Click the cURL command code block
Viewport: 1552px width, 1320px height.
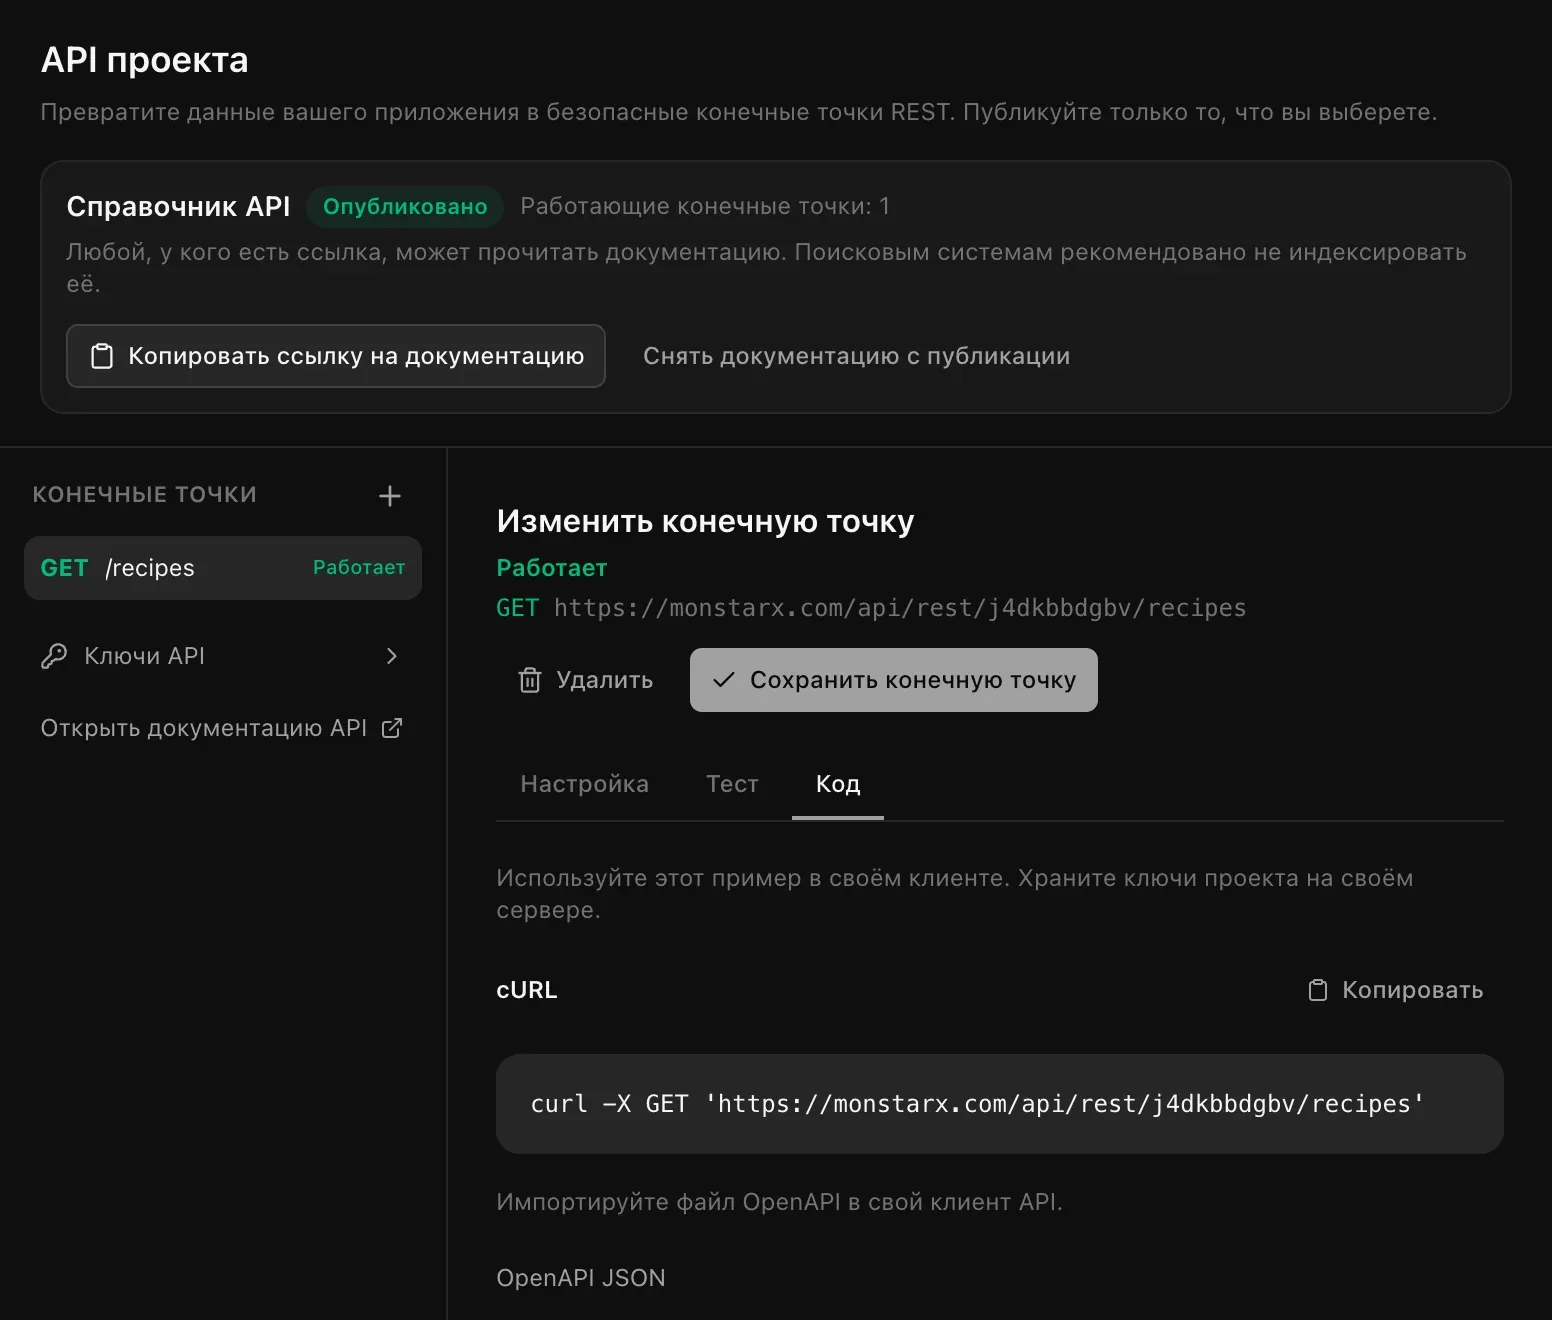pos(1000,1104)
